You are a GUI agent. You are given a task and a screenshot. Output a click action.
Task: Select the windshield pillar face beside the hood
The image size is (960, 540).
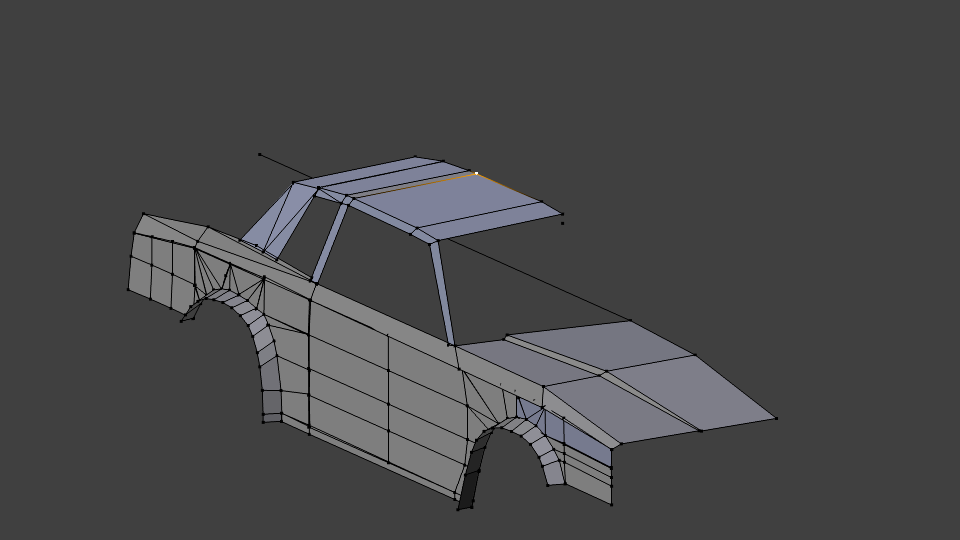pos(443,294)
